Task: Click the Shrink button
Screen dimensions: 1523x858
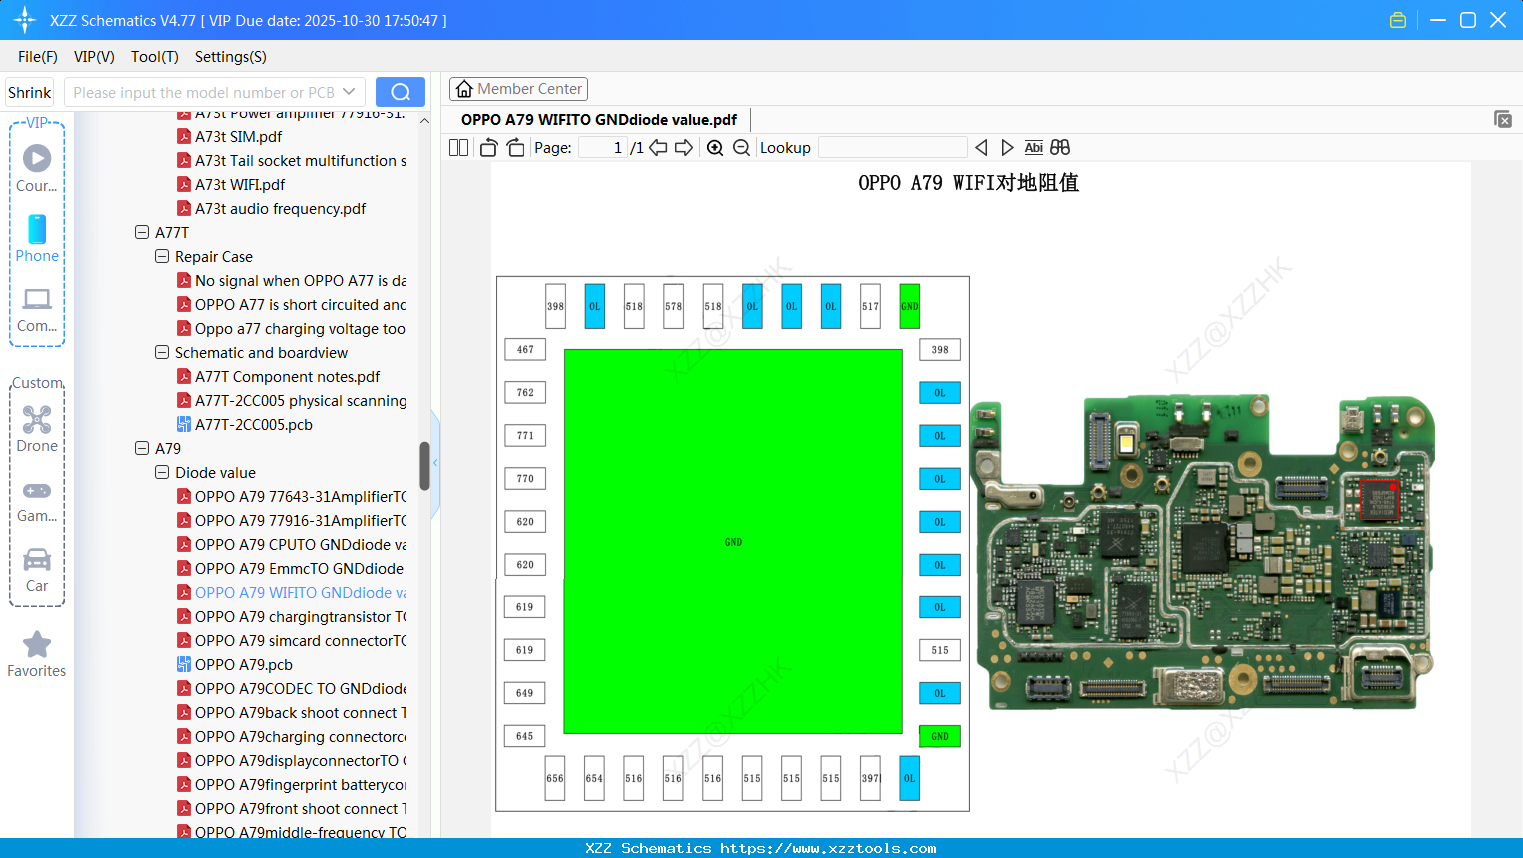Action: (29, 91)
